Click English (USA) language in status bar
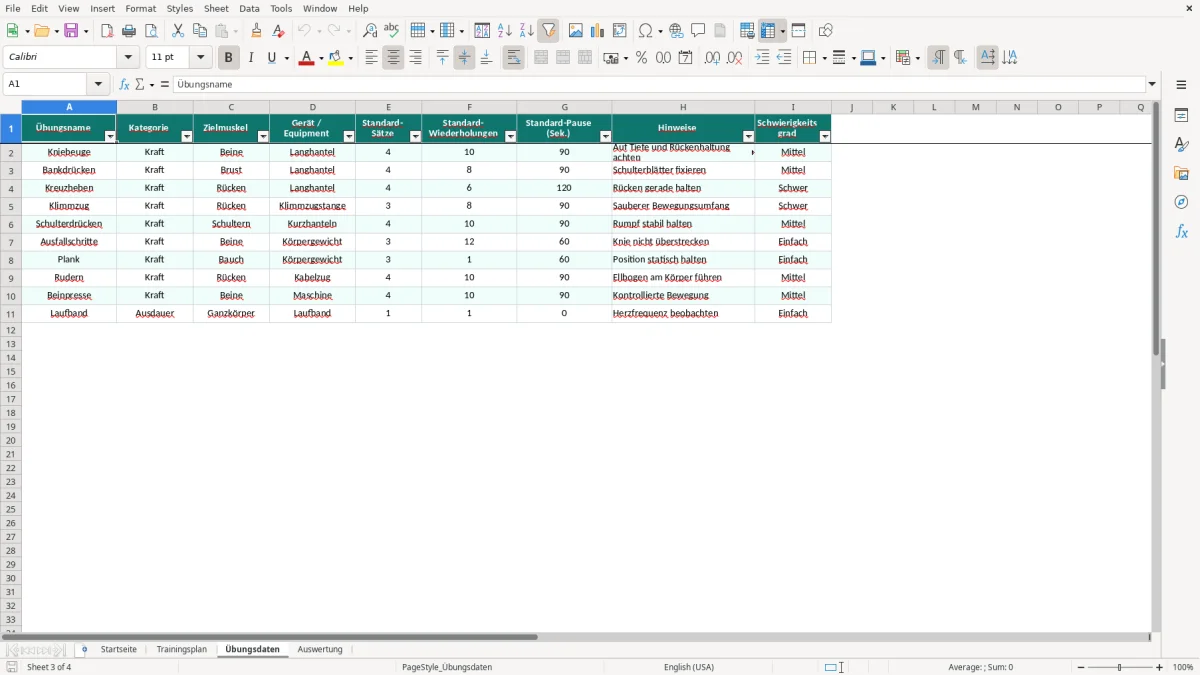 click(x=689, y=667)
